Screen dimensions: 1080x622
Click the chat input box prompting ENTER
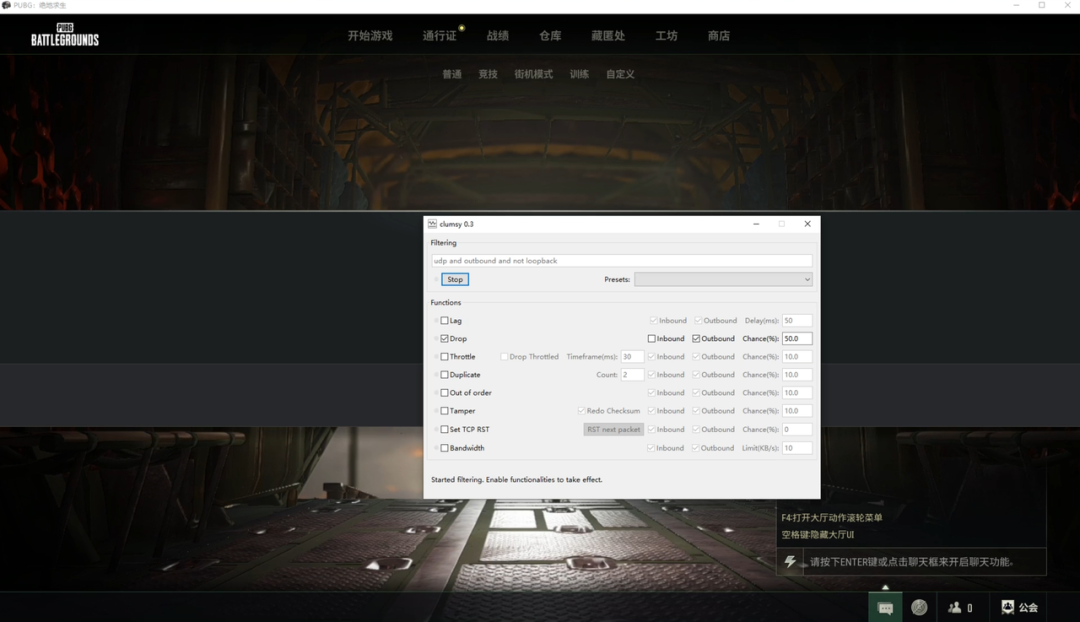924,561
